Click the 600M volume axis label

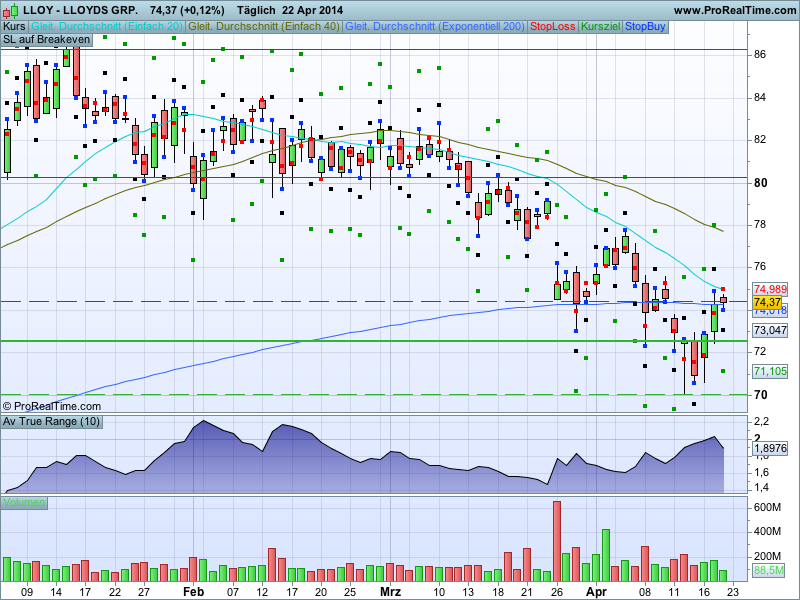coord(767,507)
